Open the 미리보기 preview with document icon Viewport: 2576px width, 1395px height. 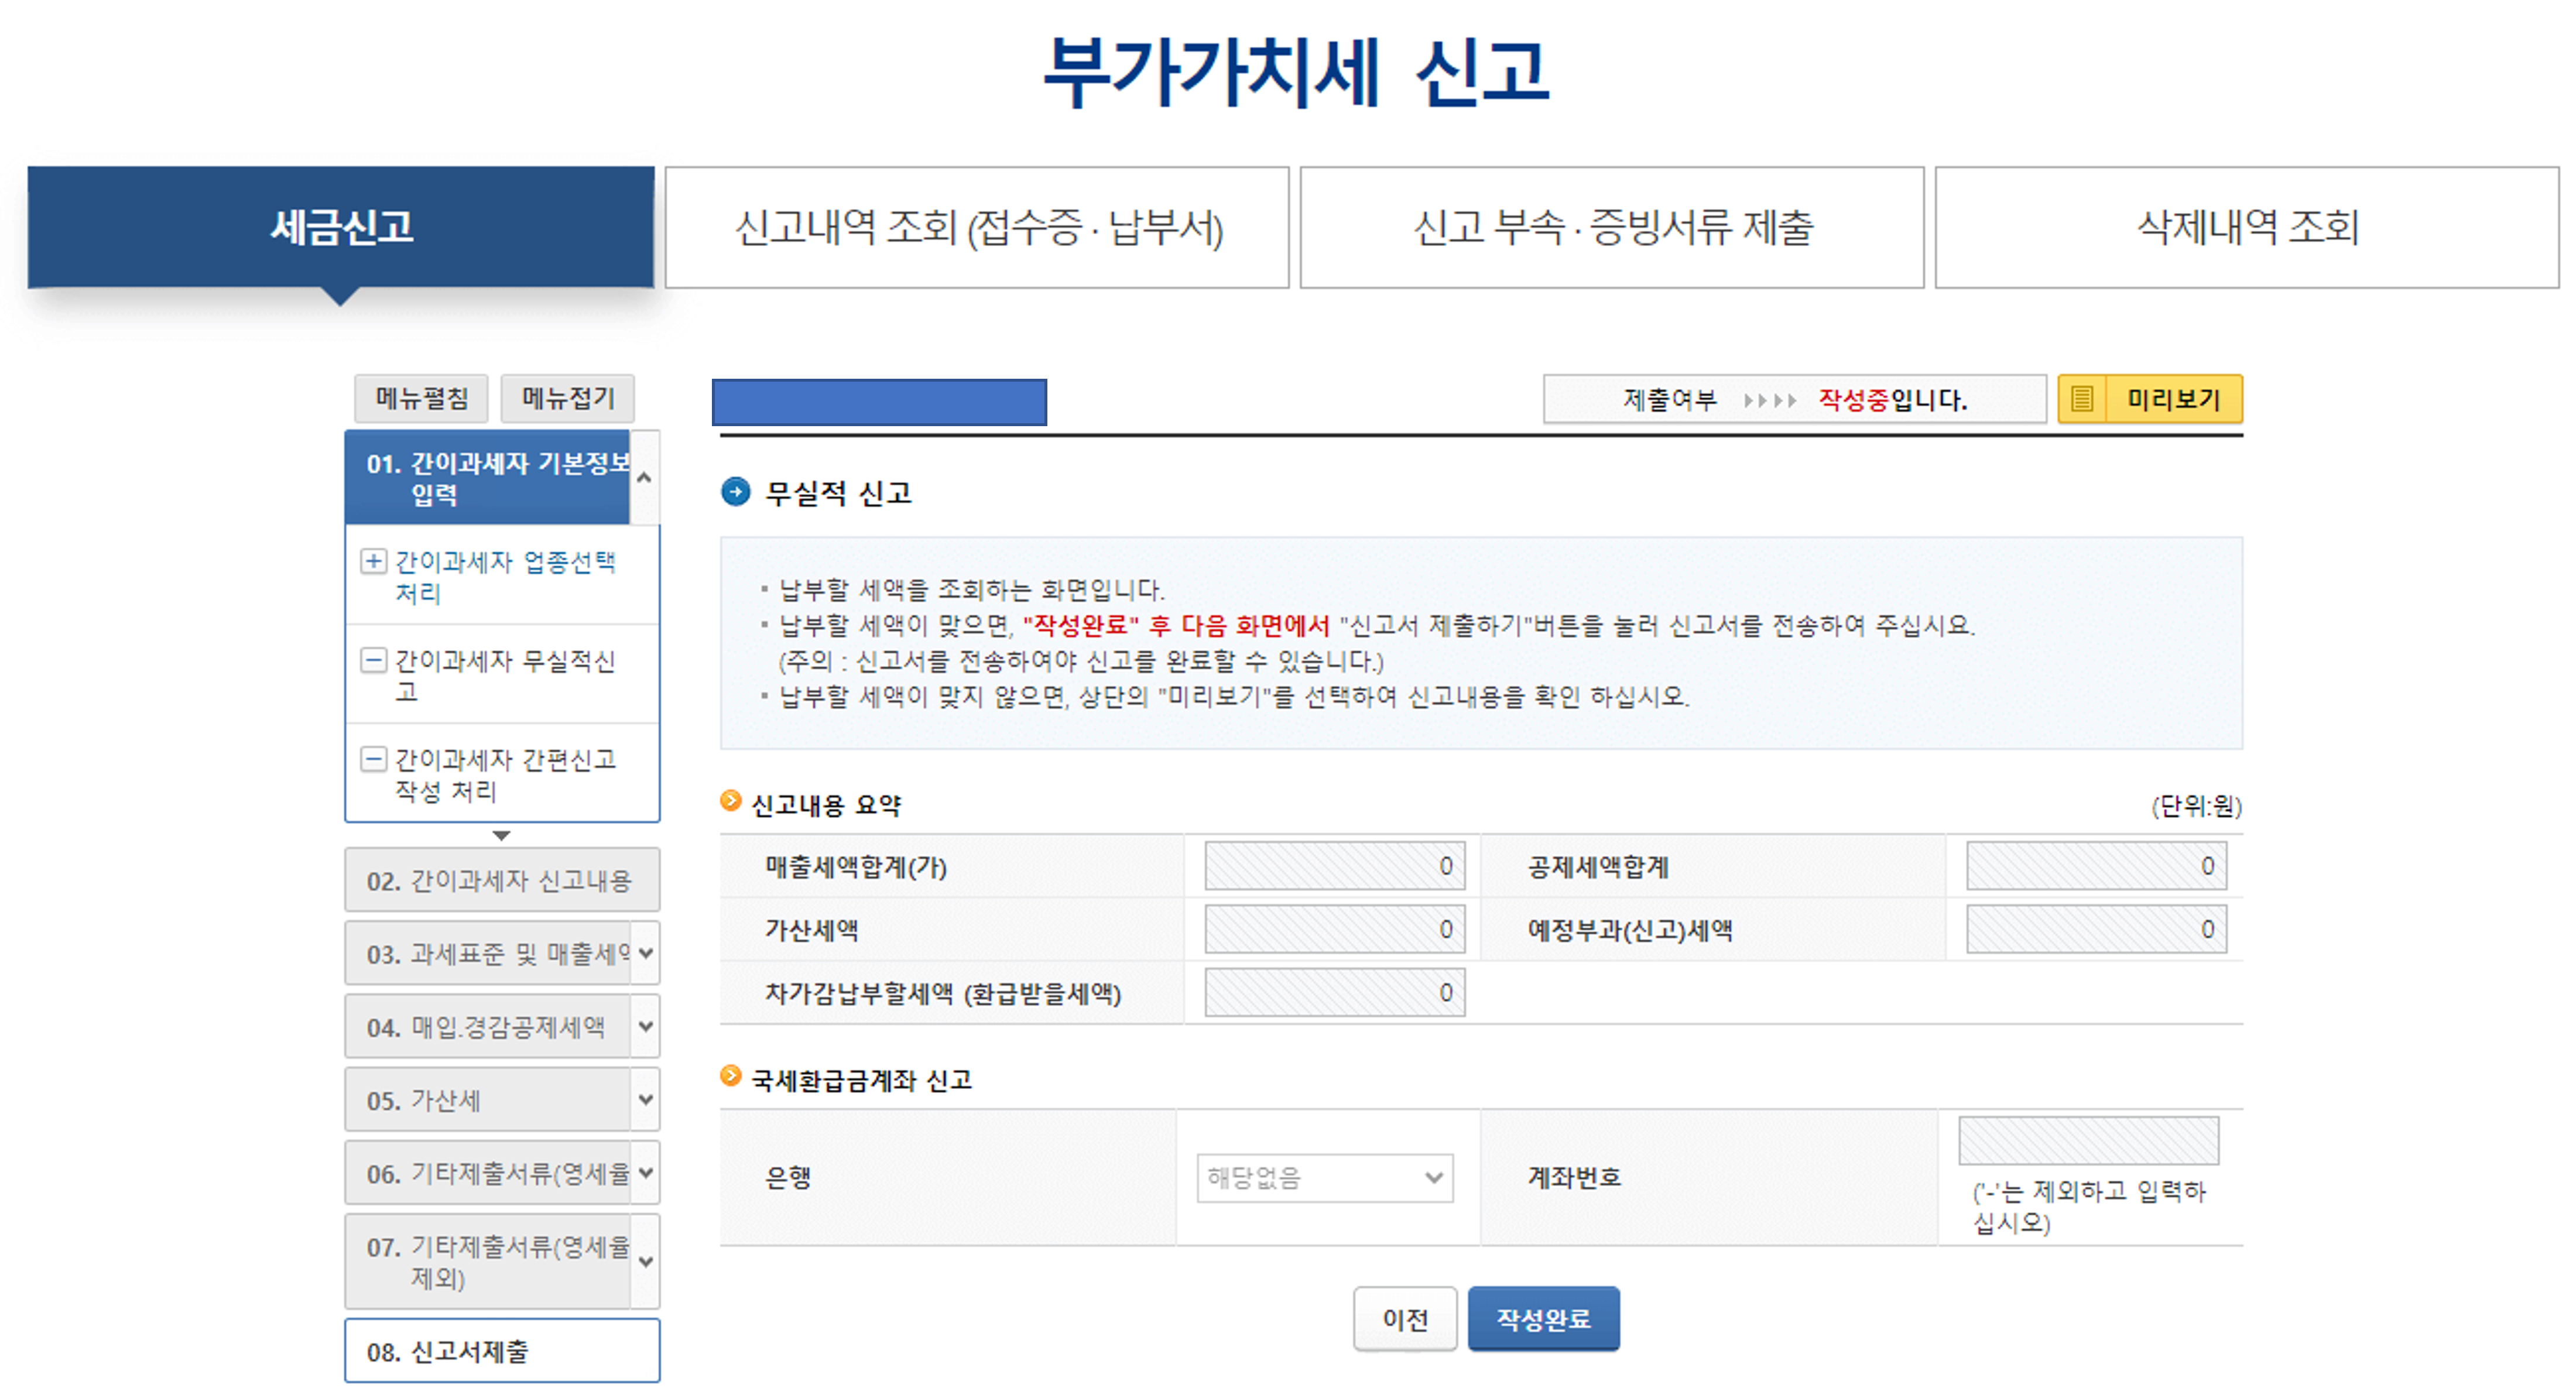pyautogui.click(x=2150, y=399)
